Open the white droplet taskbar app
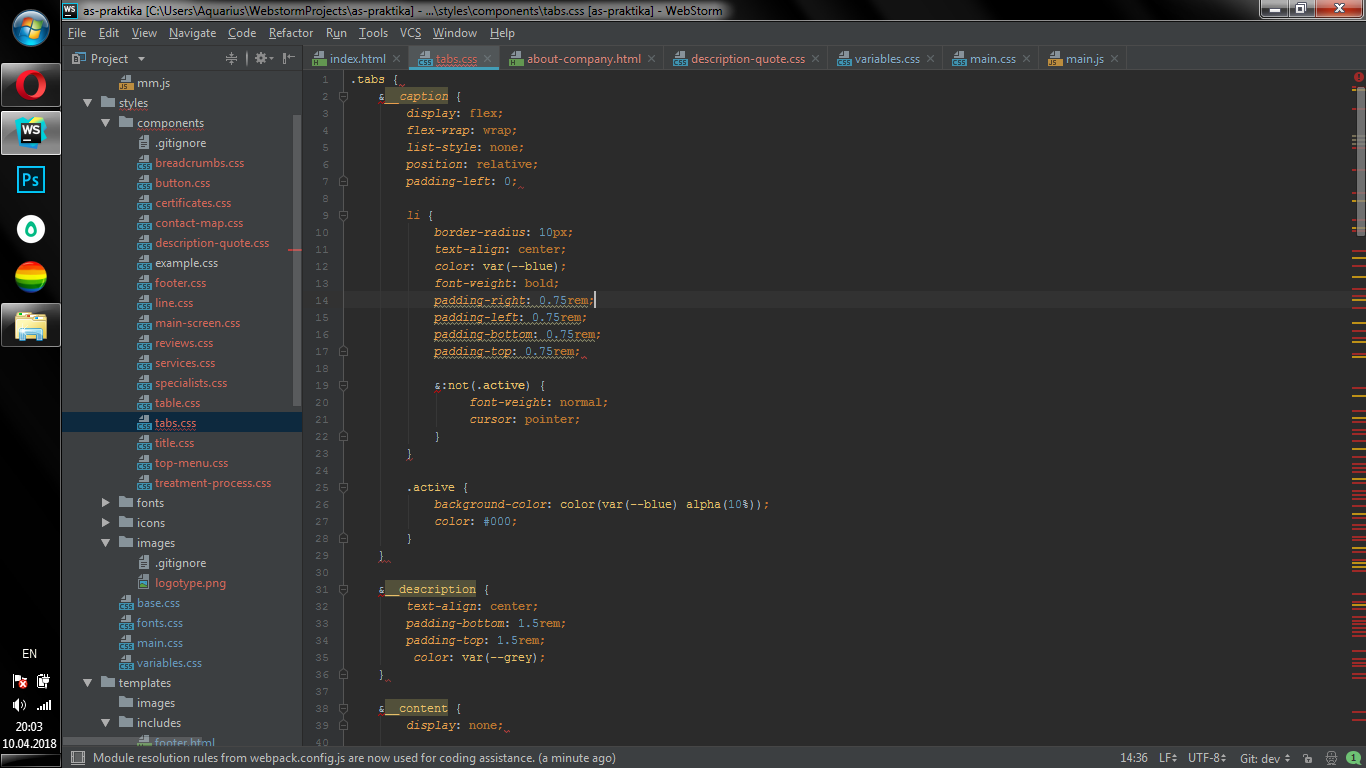Image resolution: width=1366 pixels, height=768 pixels. (31, 229)
